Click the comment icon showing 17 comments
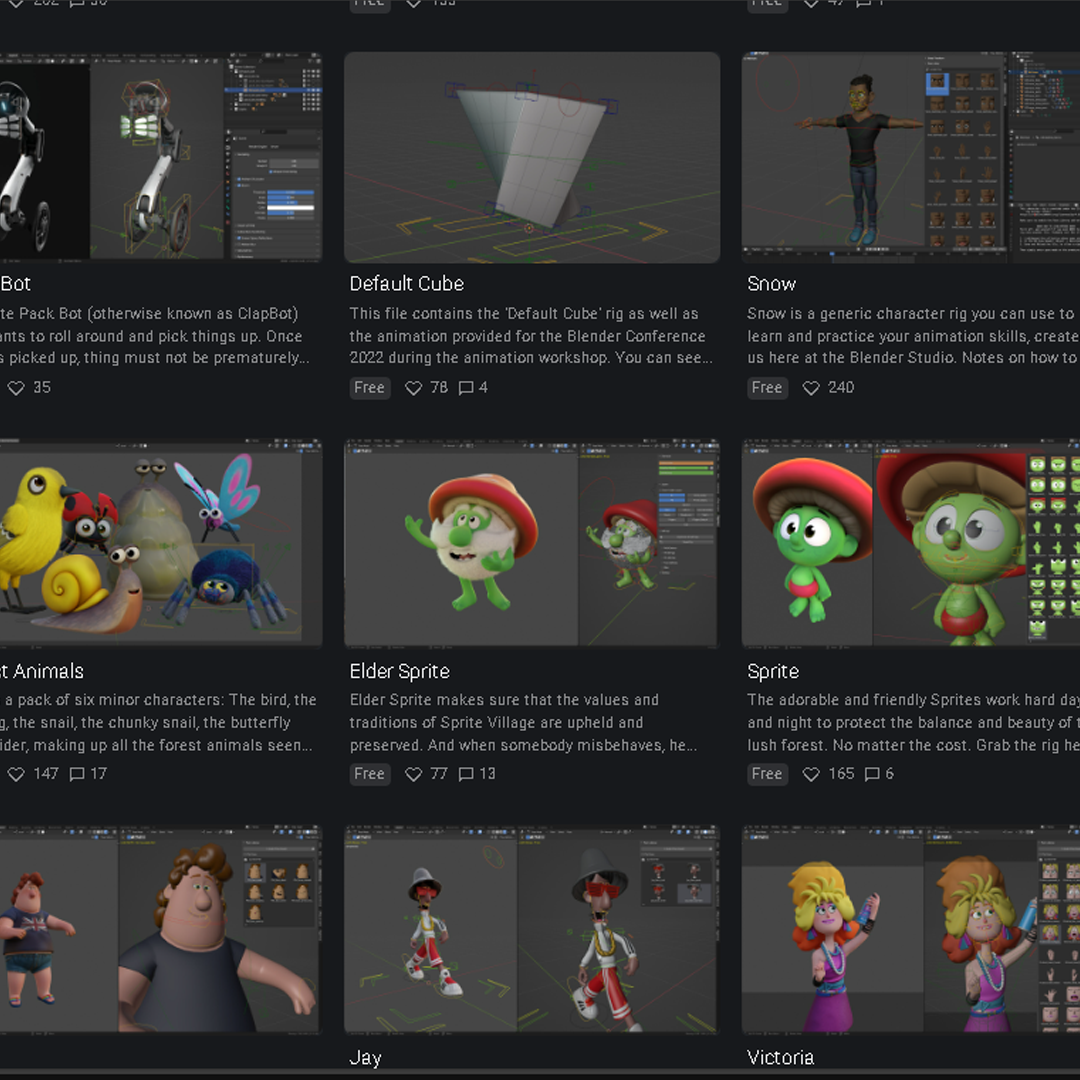 point(77,774)
